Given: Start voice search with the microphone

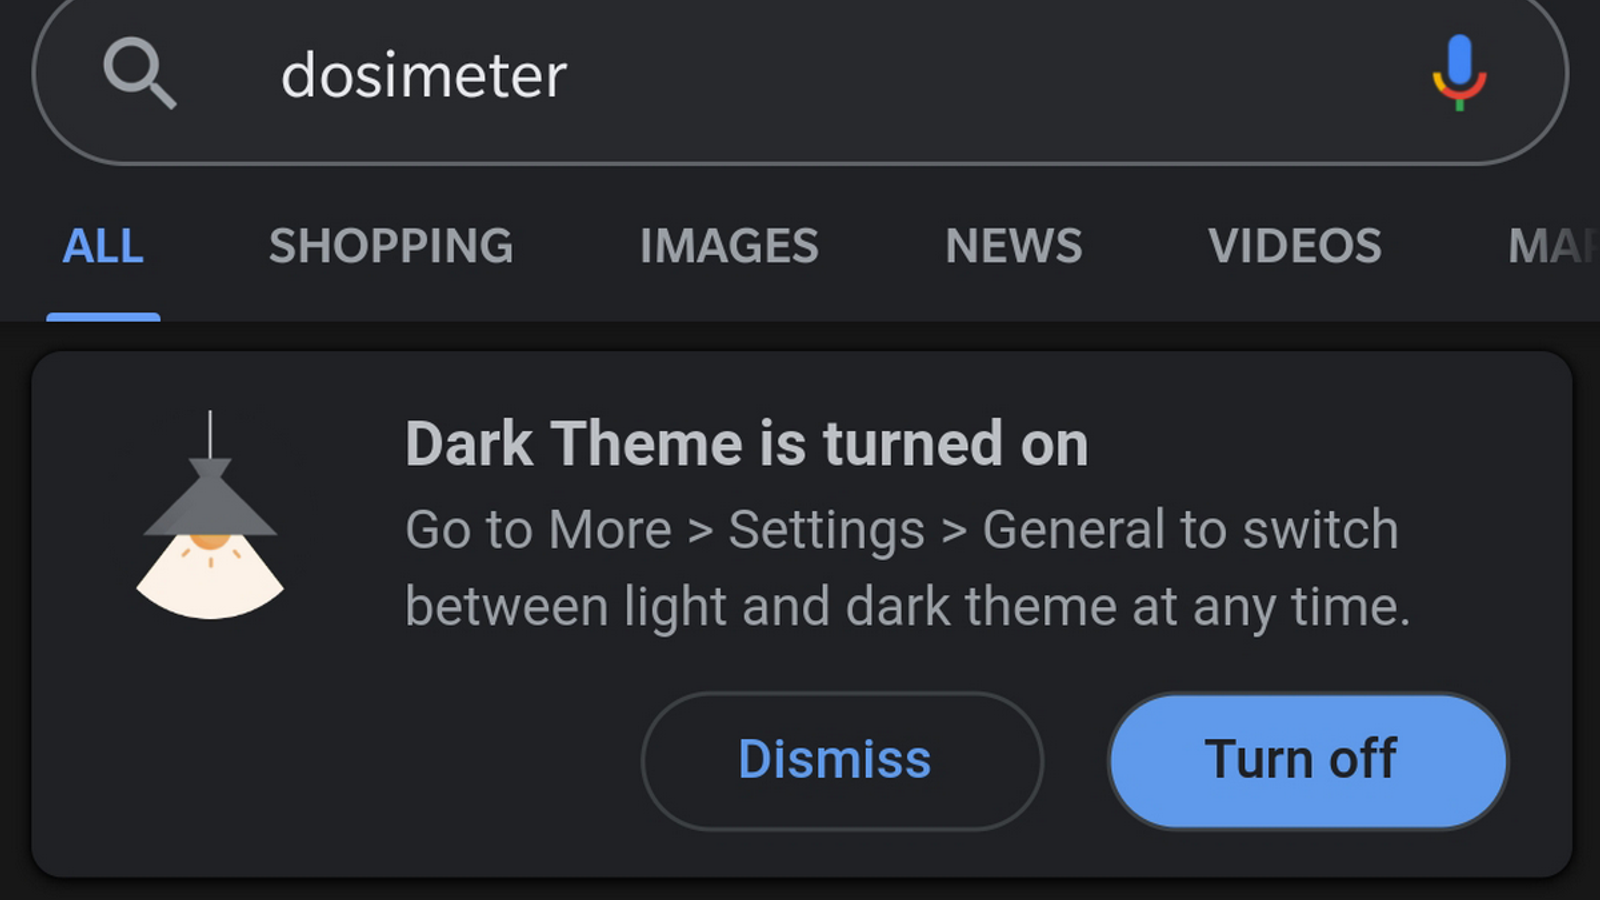Looking at the screenshot, I should click(x=1459, y=72).
